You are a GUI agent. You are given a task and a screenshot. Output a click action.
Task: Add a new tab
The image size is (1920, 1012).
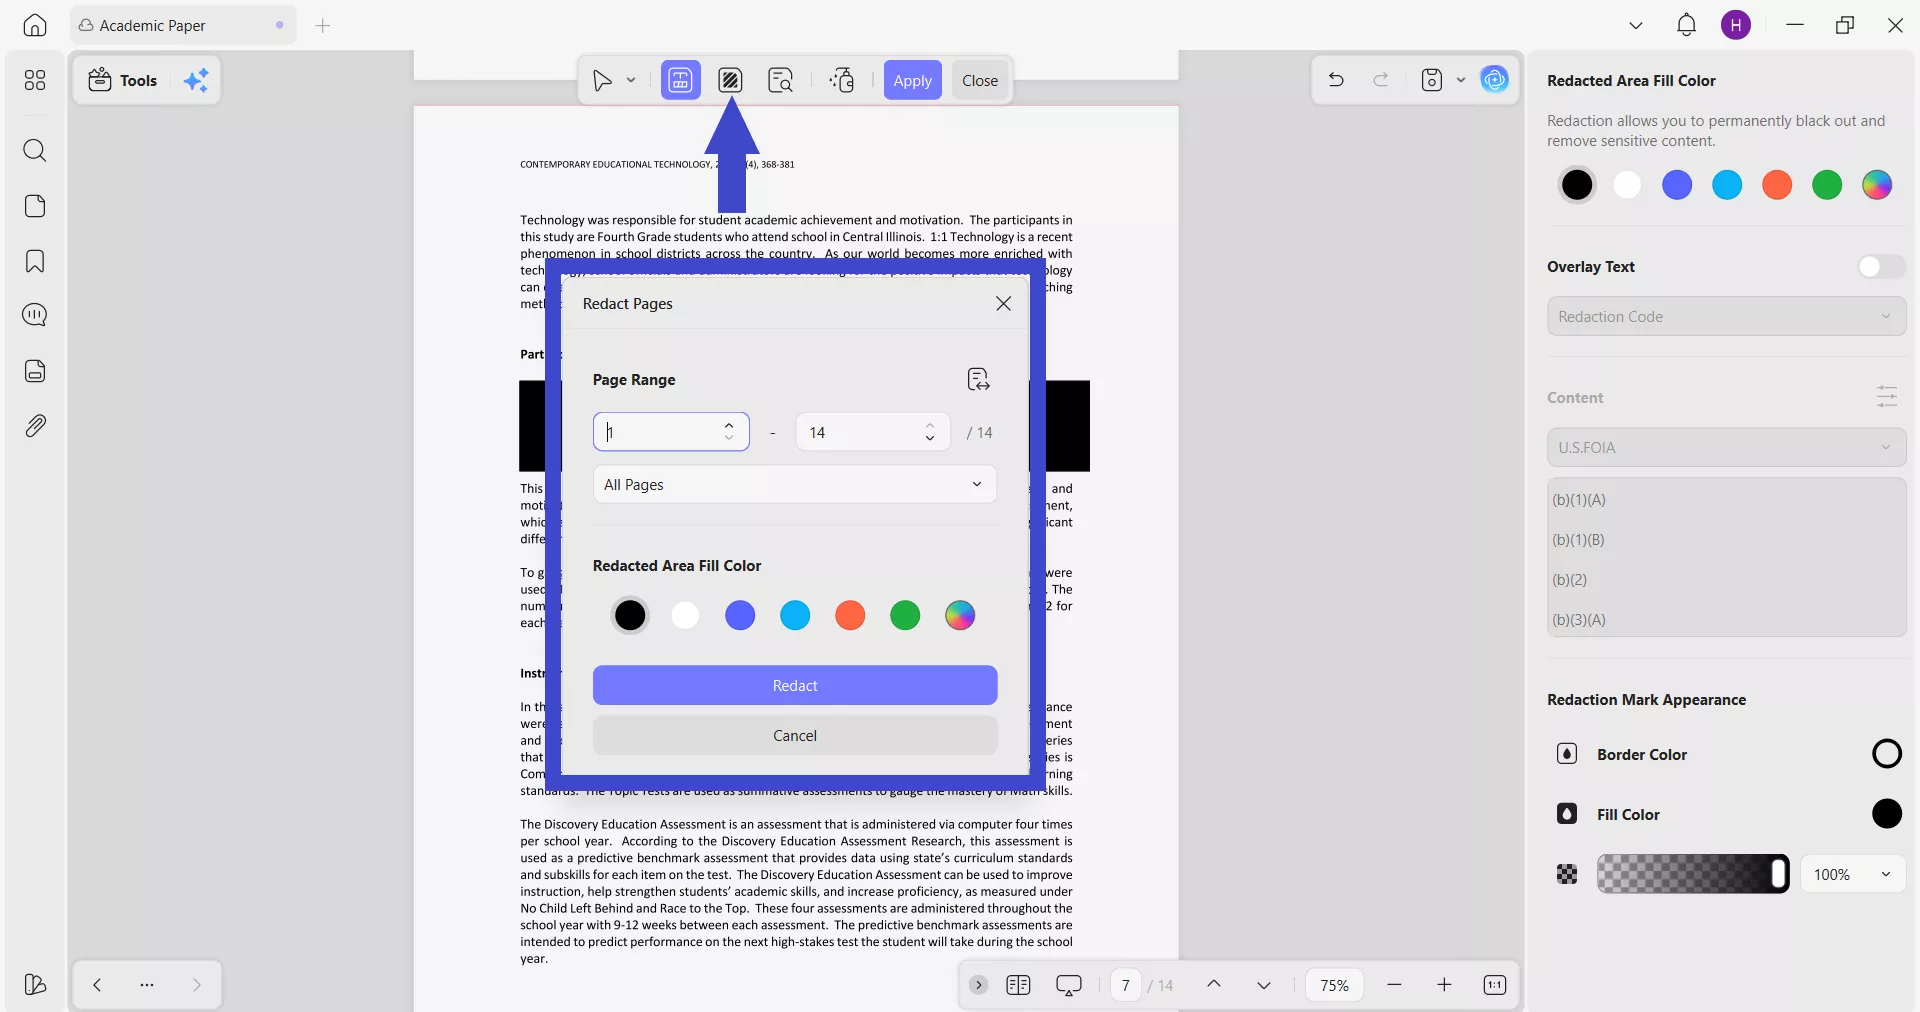322,25
